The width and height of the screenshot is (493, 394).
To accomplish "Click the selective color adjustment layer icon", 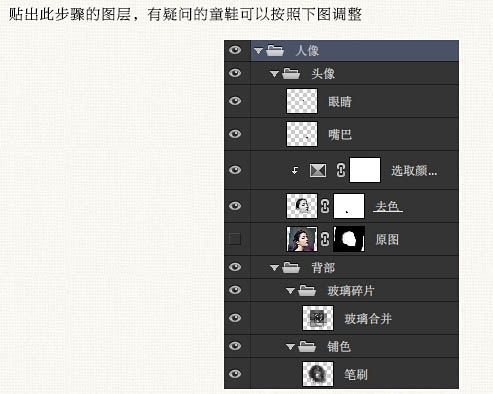I will click(318, 170).
